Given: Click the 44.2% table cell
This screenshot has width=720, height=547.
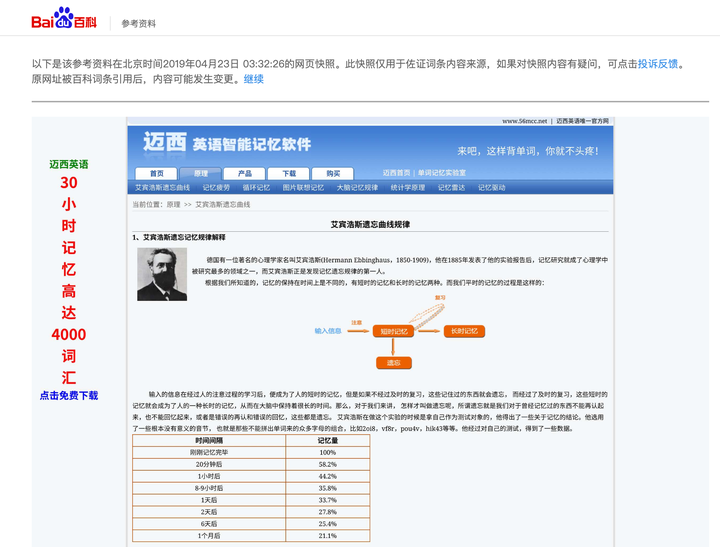Looking at the screenshot, I should pos(328,476).
